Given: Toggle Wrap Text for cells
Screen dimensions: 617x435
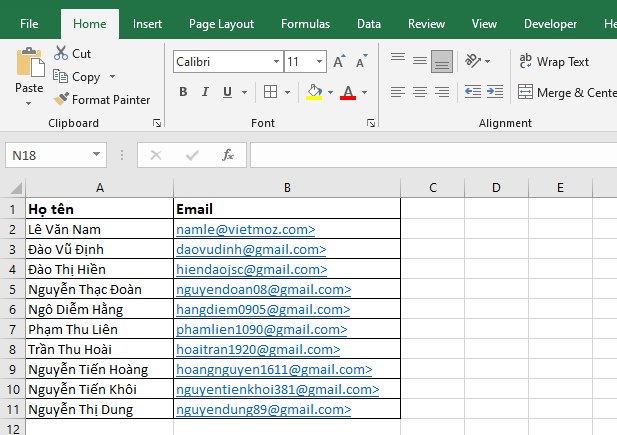Looking at the screenshot, I should pos(554,62).
